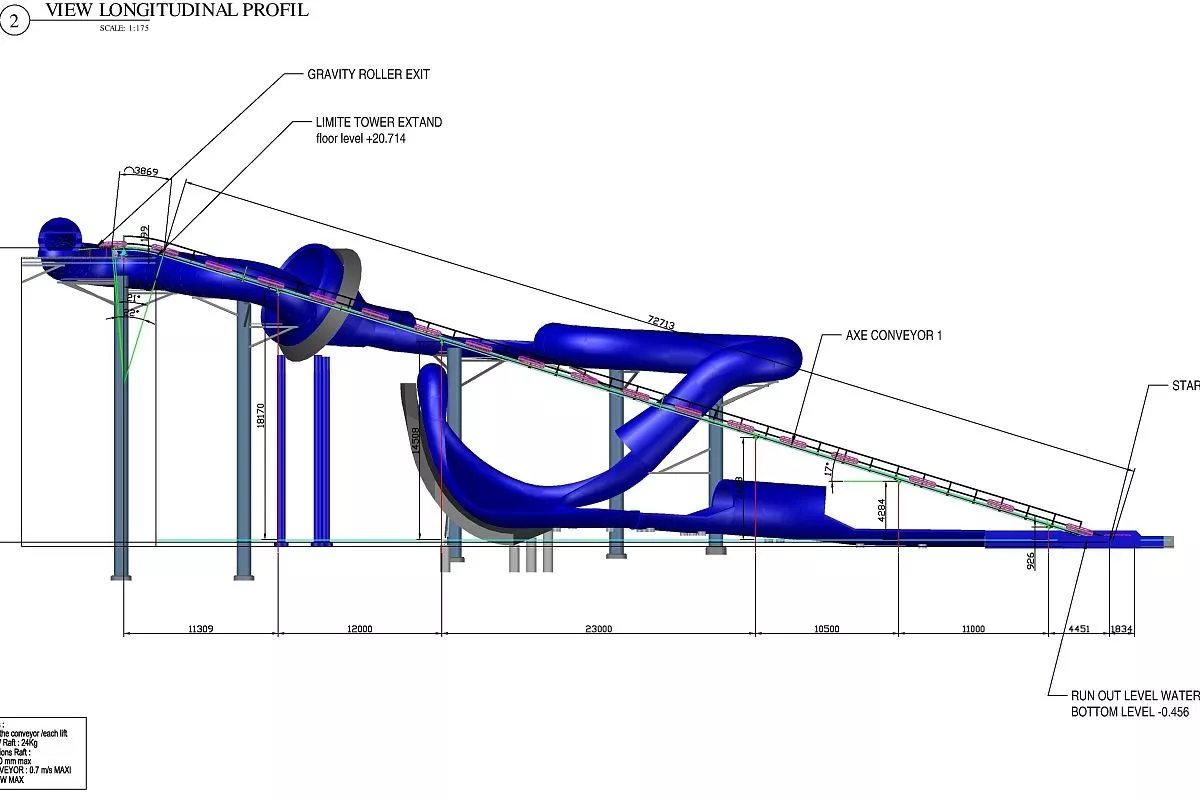Select the RUN OUT LEVEL WATER annotation
Viewport: 1200px width, 800px height.
pyautogui.click(x=1134, y=694)
